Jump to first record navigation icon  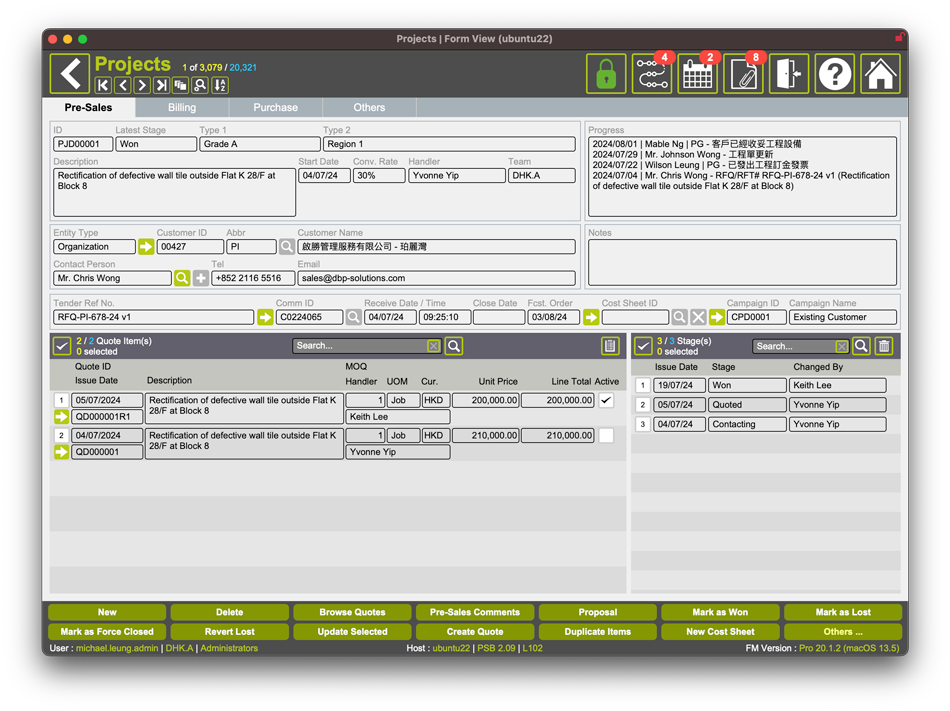pyautogui.click(x=103, y=86)
